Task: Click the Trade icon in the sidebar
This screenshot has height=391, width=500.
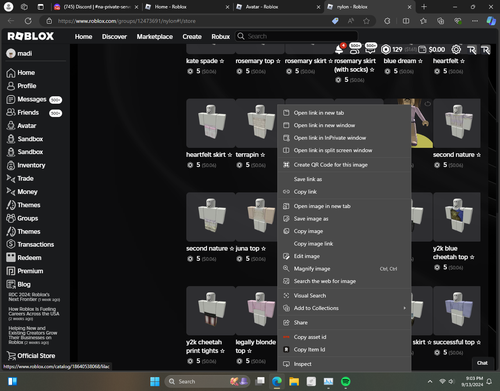Action: pos(11,179)
